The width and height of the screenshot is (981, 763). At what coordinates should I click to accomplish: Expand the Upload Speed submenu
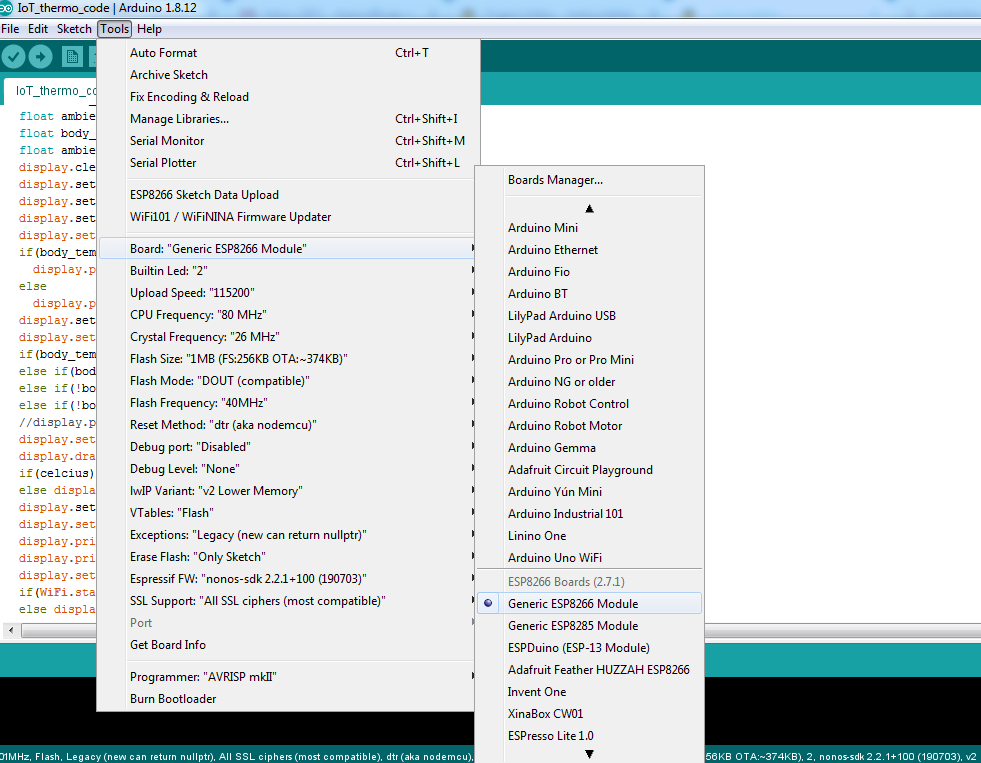(x=288, y=293)
